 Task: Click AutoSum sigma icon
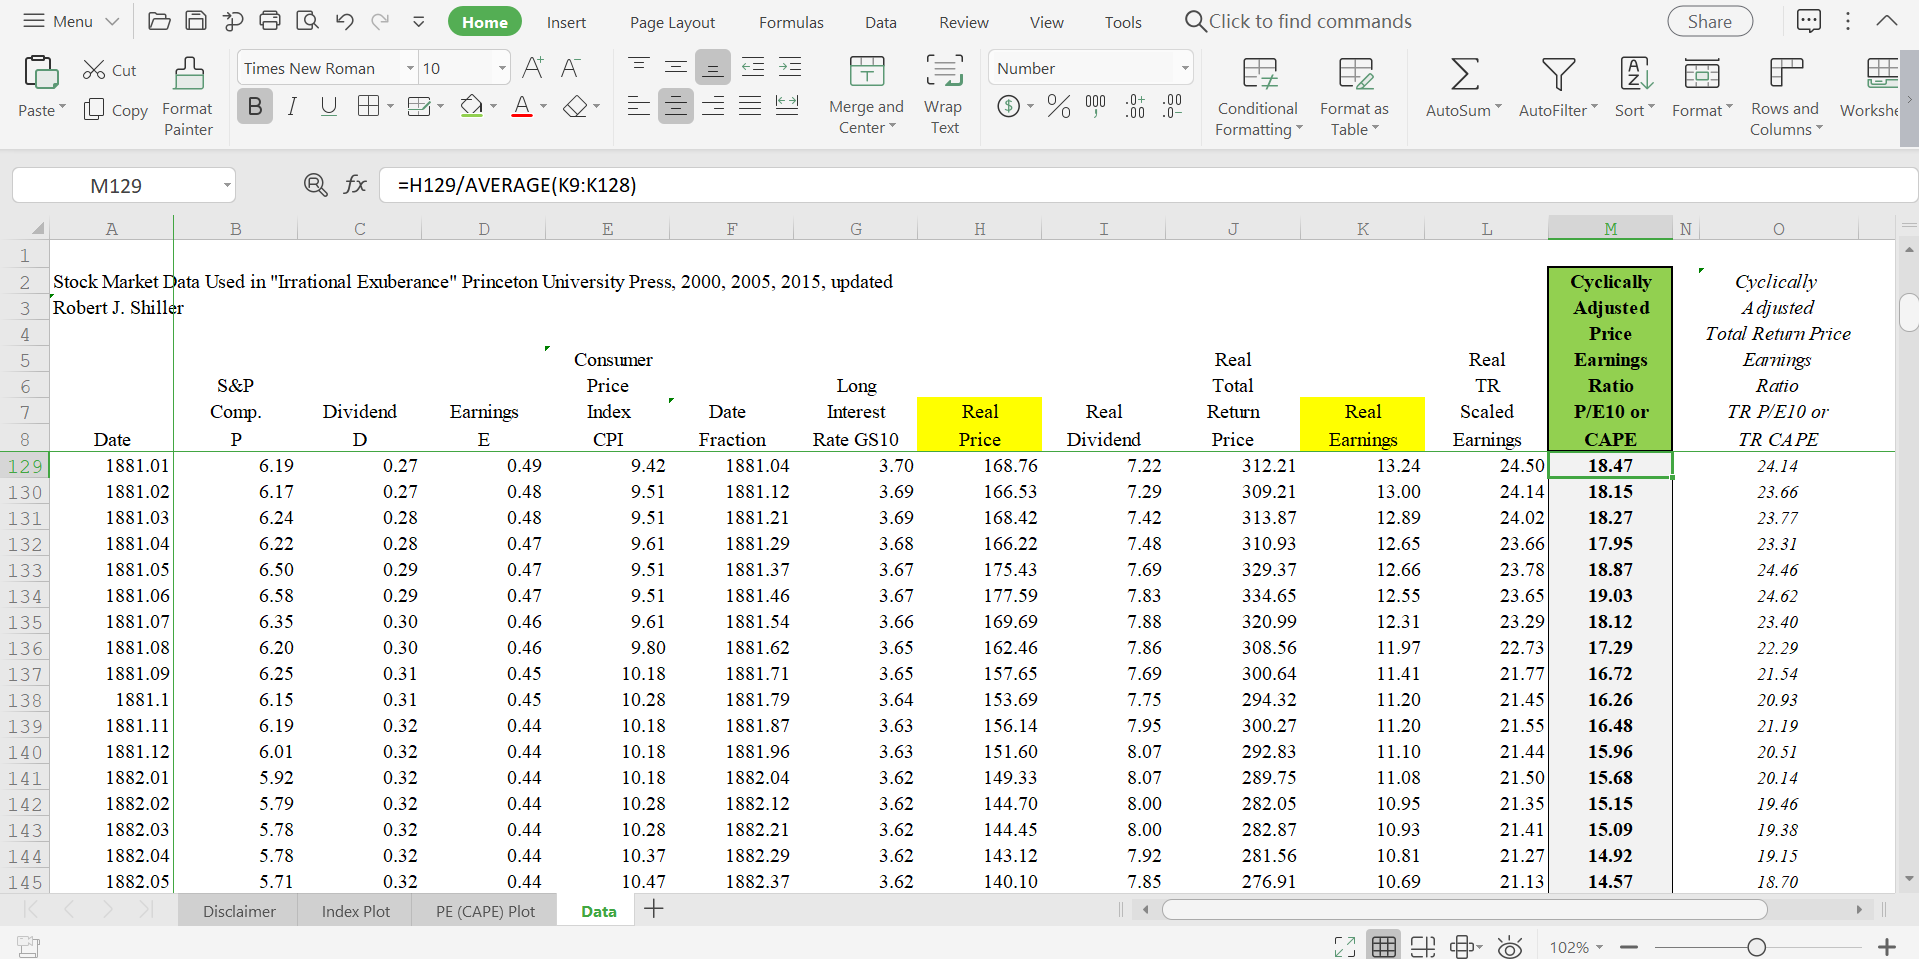pos(1465,74)
